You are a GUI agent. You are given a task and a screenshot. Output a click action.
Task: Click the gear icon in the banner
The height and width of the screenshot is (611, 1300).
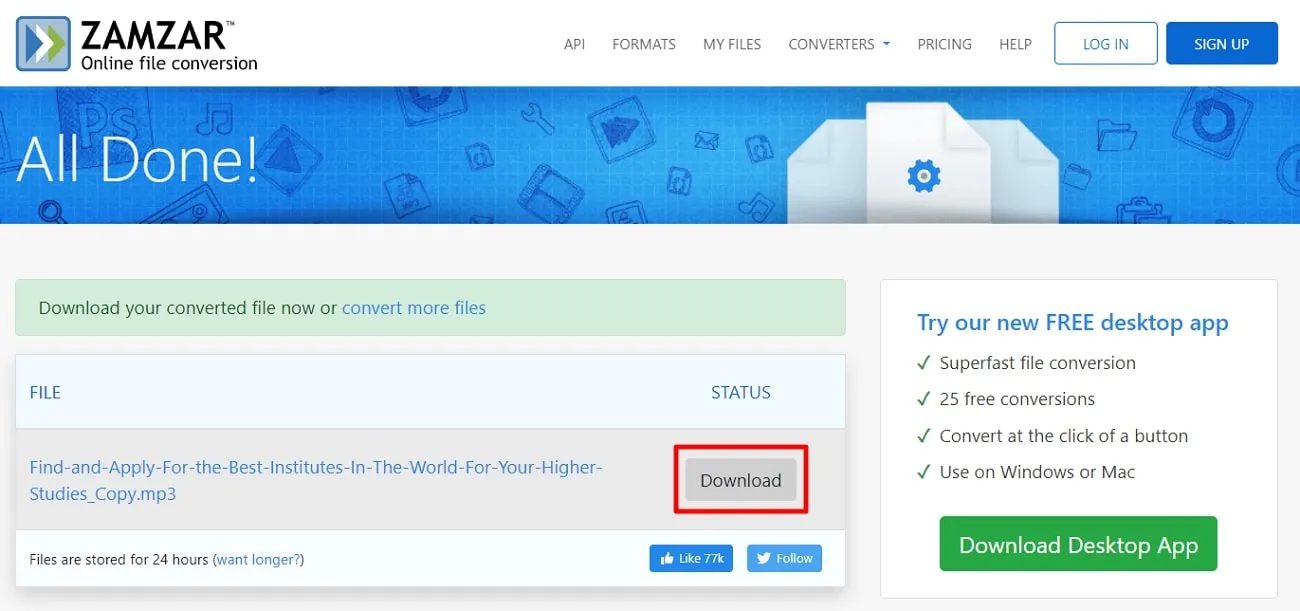click(x=924, y=178)
